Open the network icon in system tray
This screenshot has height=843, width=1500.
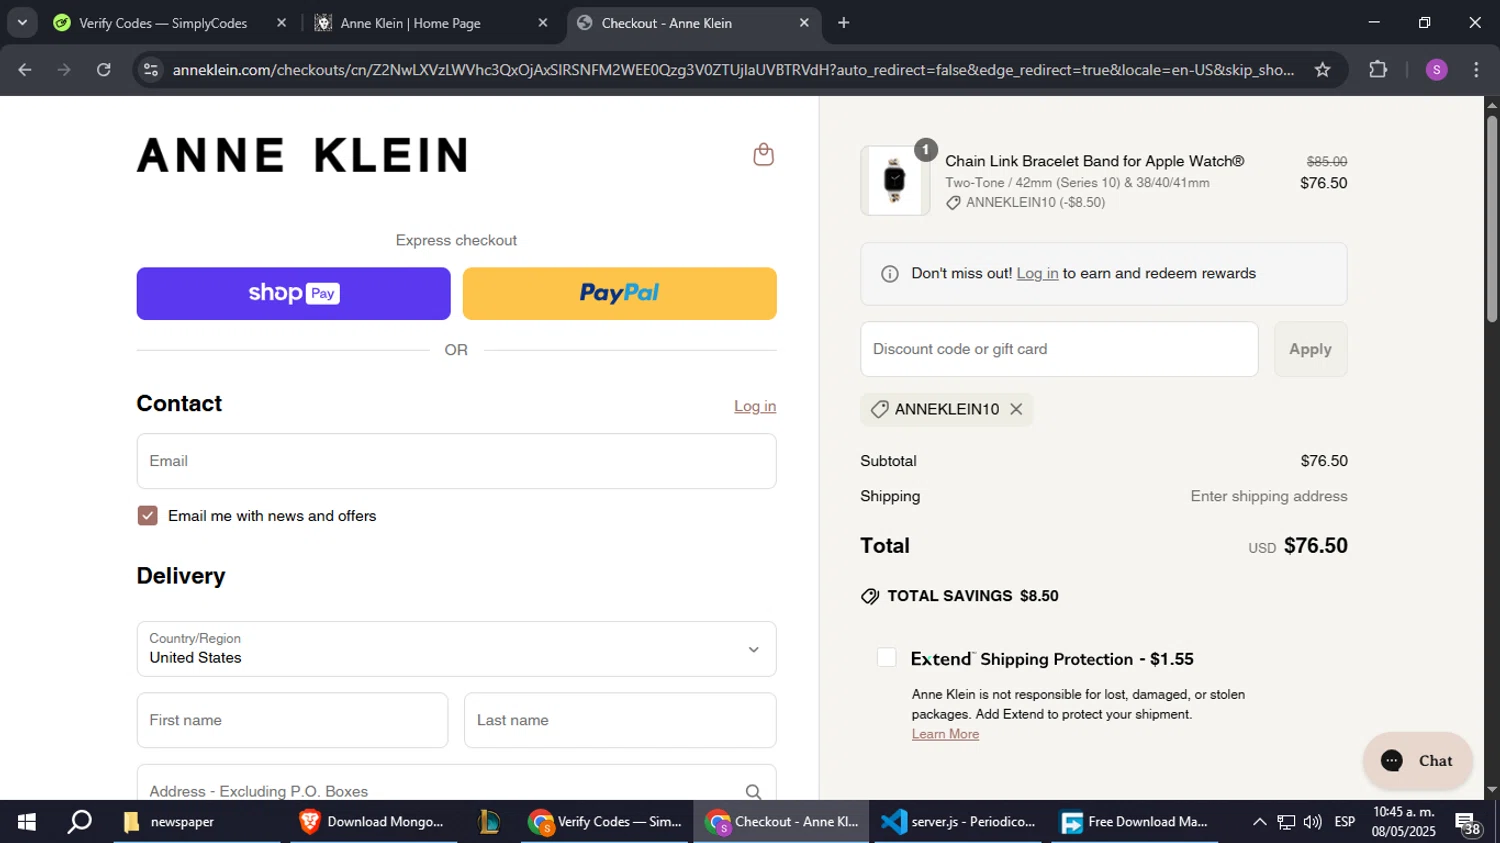[1286, 822]
